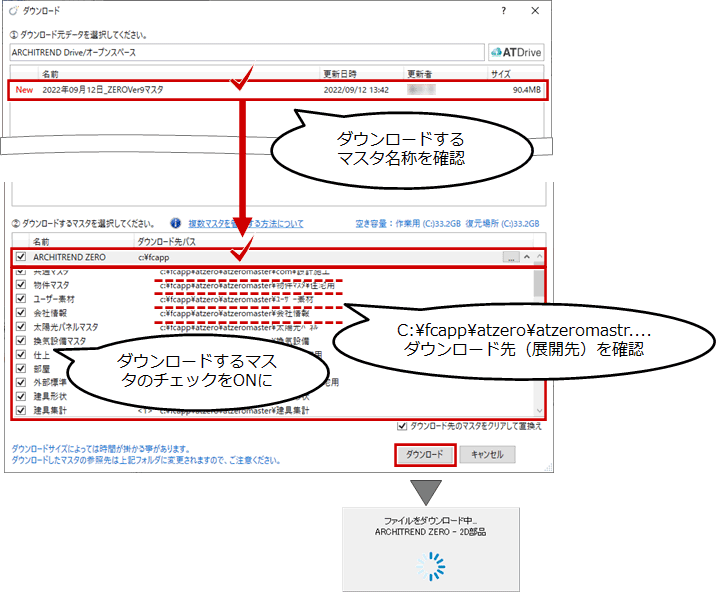The image size is (717, 592).
Task: Click the 物件マスタ download path text
Action: 247,286
